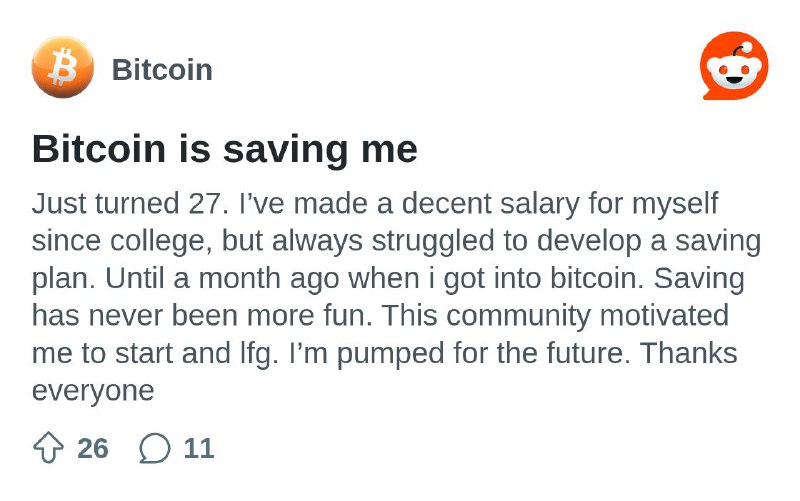Click the word 'college' in the second line
The height and width of the screenshot is (501, 800).
(x=161, y=241)
